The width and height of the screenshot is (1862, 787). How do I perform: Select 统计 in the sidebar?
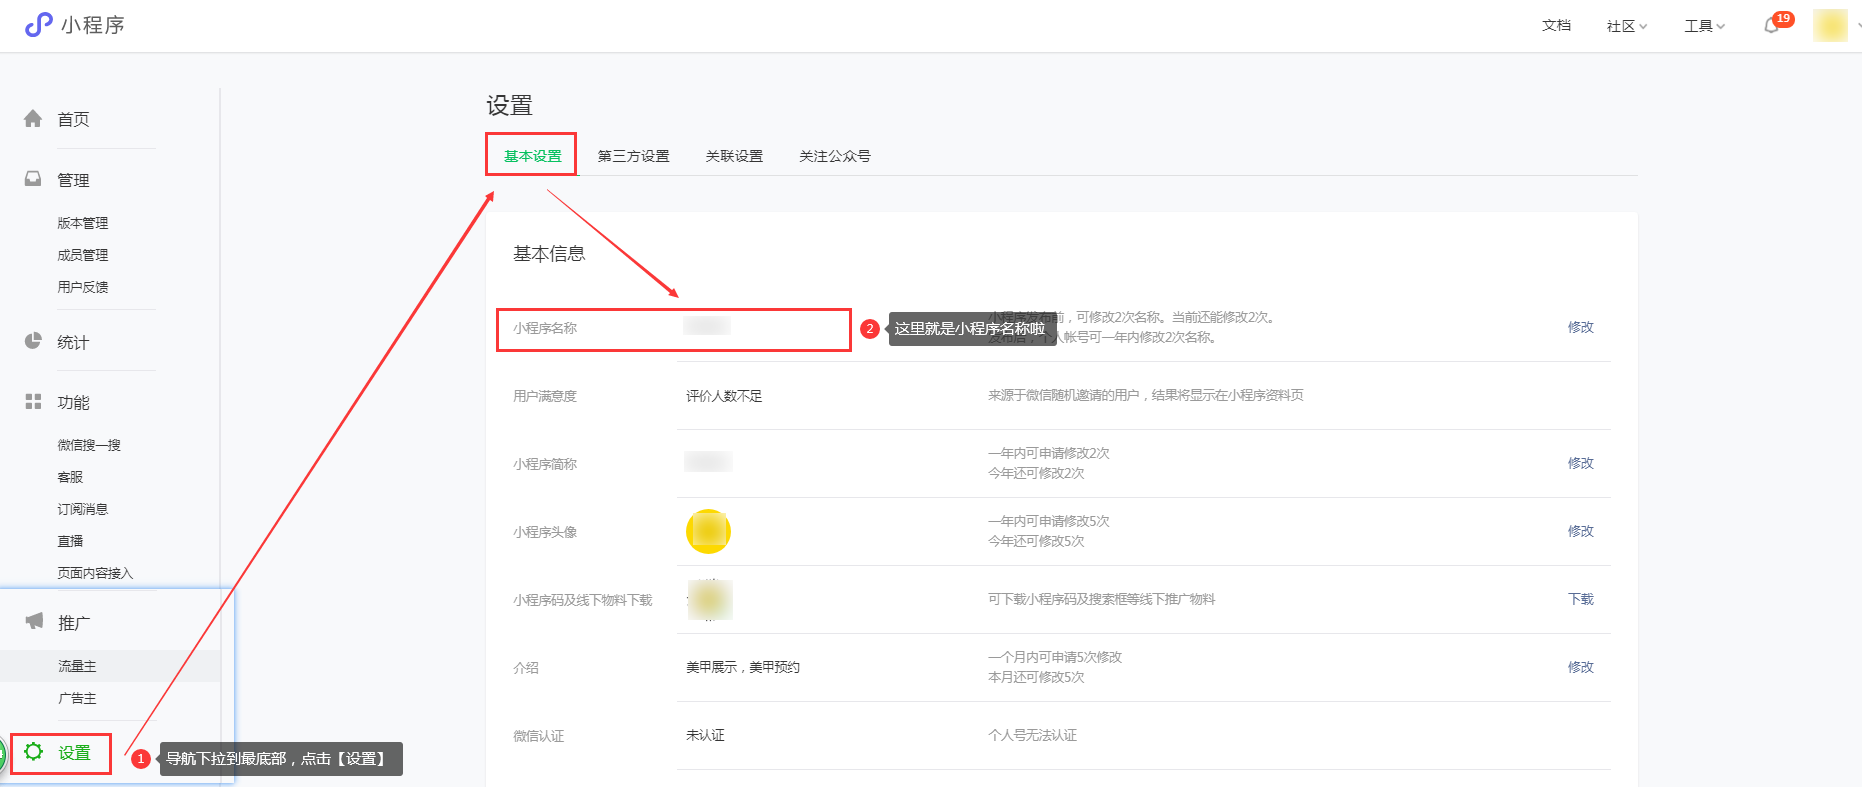73,342
